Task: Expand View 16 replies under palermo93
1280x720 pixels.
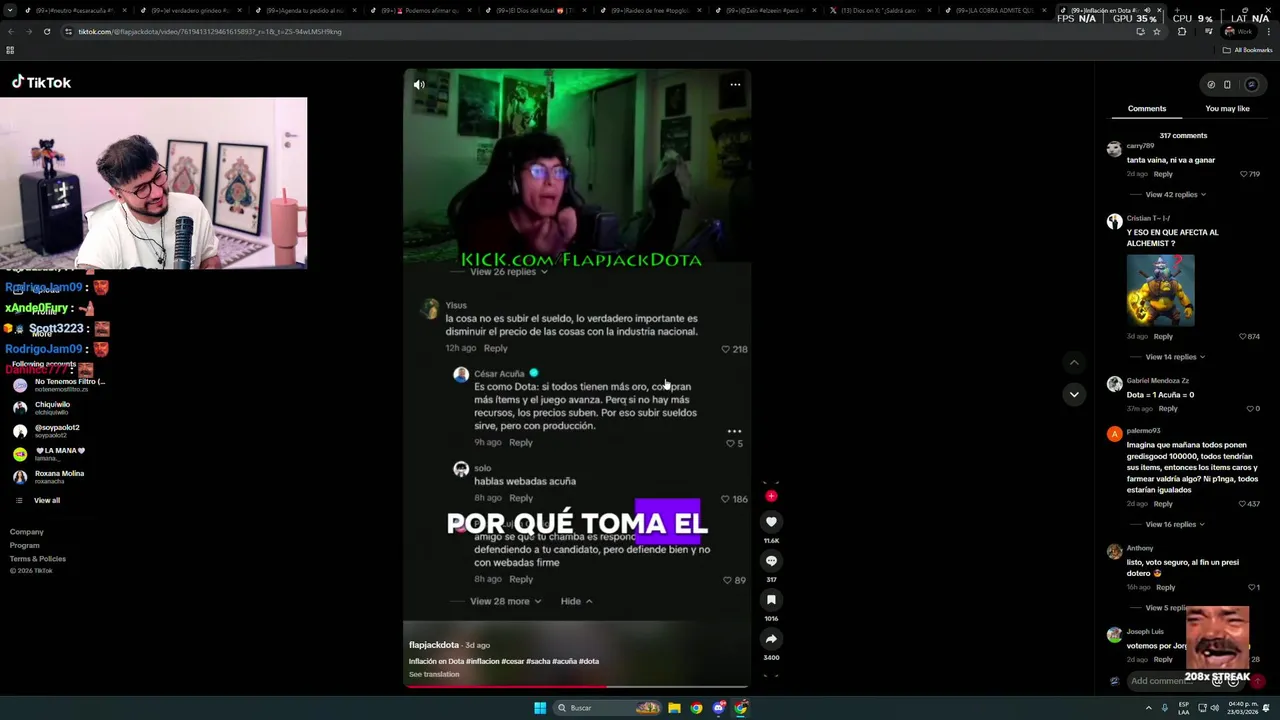Action: [1175, 524]
